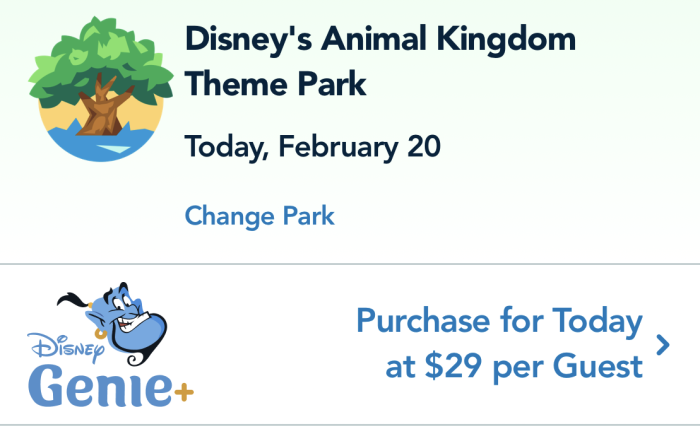Viewport: 700px width, 429px height.
Task: Select the Disney Genie+ logo
Action: (111, 345)
